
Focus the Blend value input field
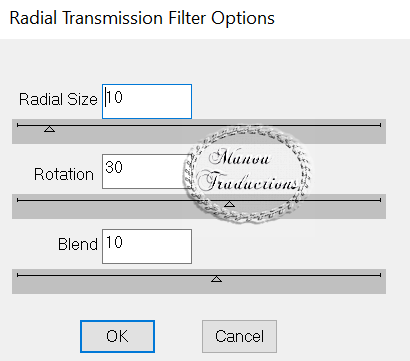pyautogui.click(x=147, y=246)
